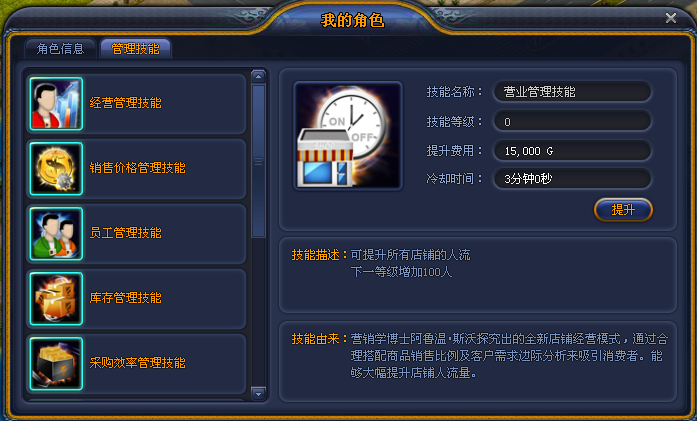Click the 销售价格管理技能 gold coin icon

coord(56,168)
